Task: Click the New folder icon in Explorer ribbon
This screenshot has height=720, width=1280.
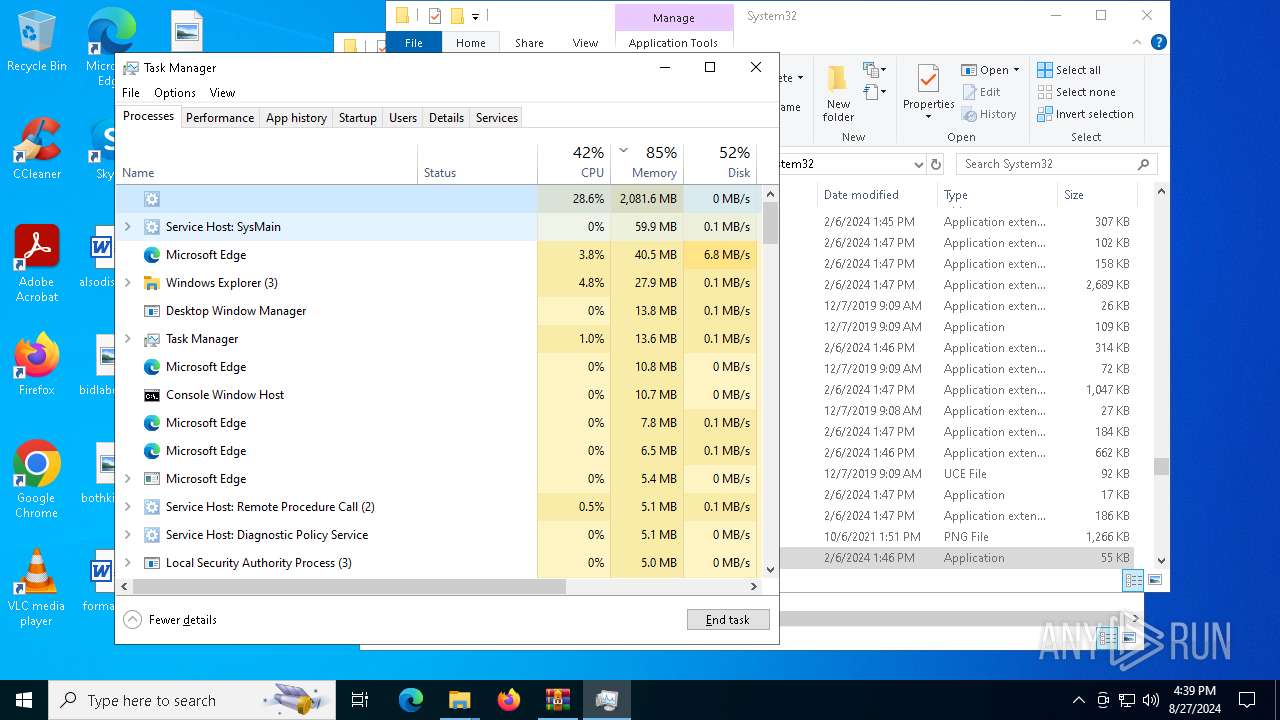Action: coord(838,92)
